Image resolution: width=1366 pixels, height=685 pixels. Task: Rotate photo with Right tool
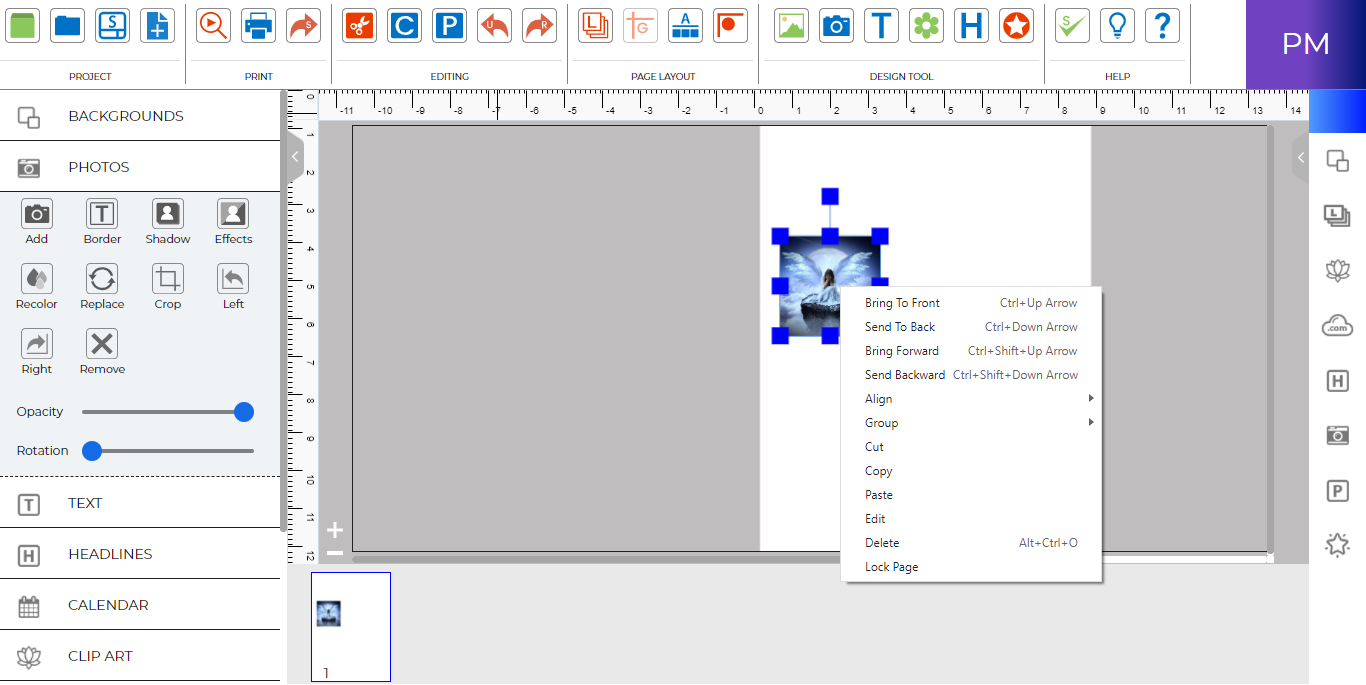[37, 352]
